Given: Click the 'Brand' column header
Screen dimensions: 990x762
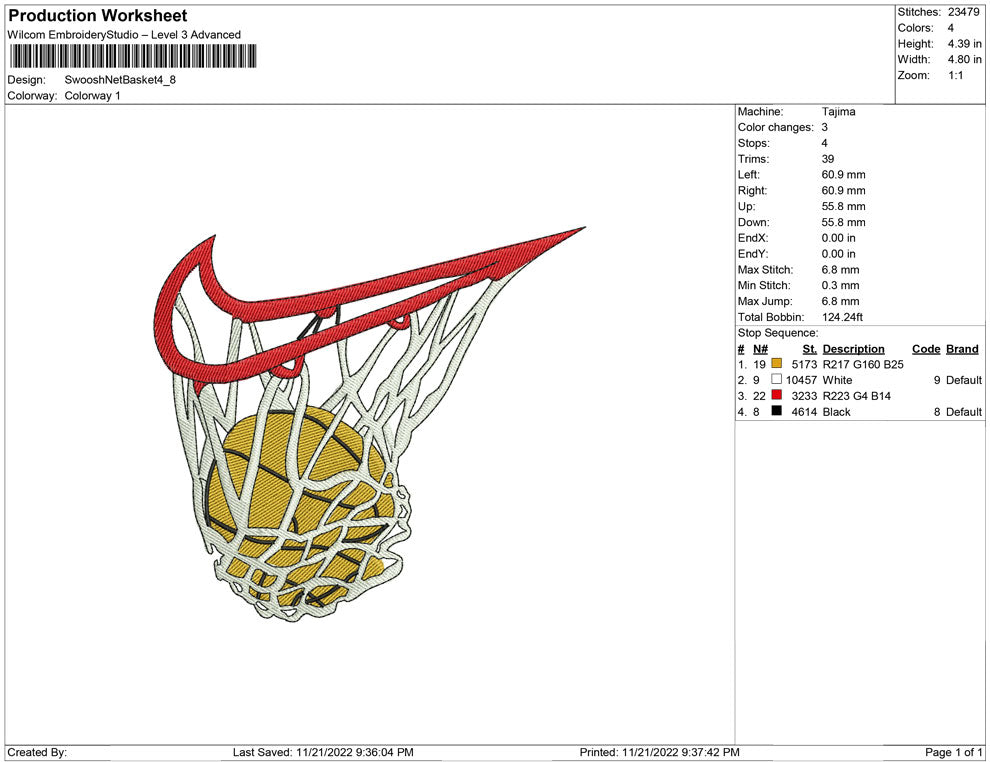Looking at the screenshot, I should [x=962, y=349].
